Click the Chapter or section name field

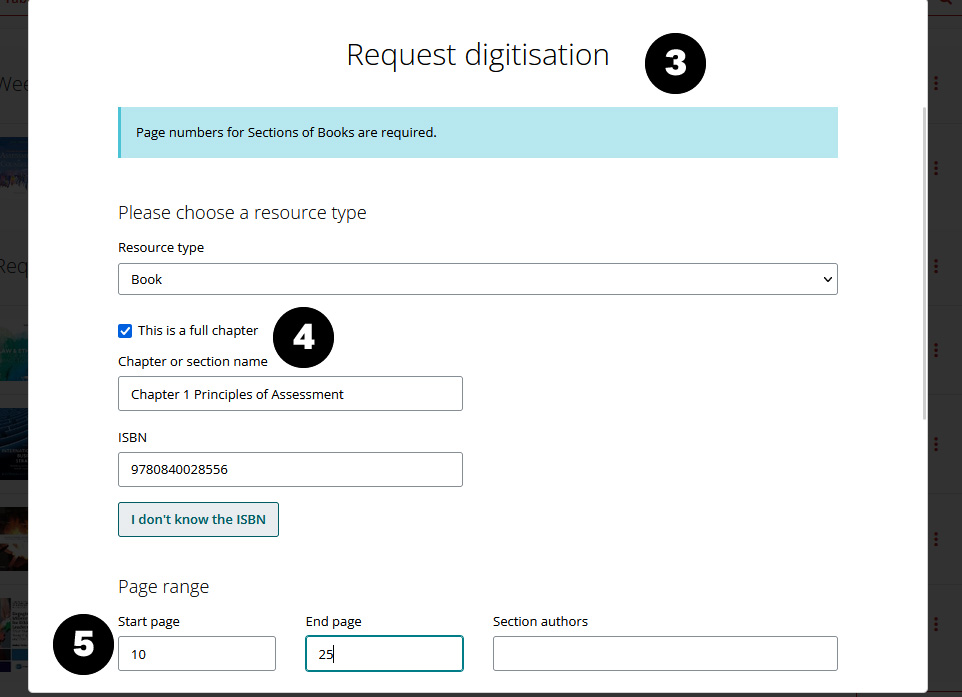coord(290,393)
